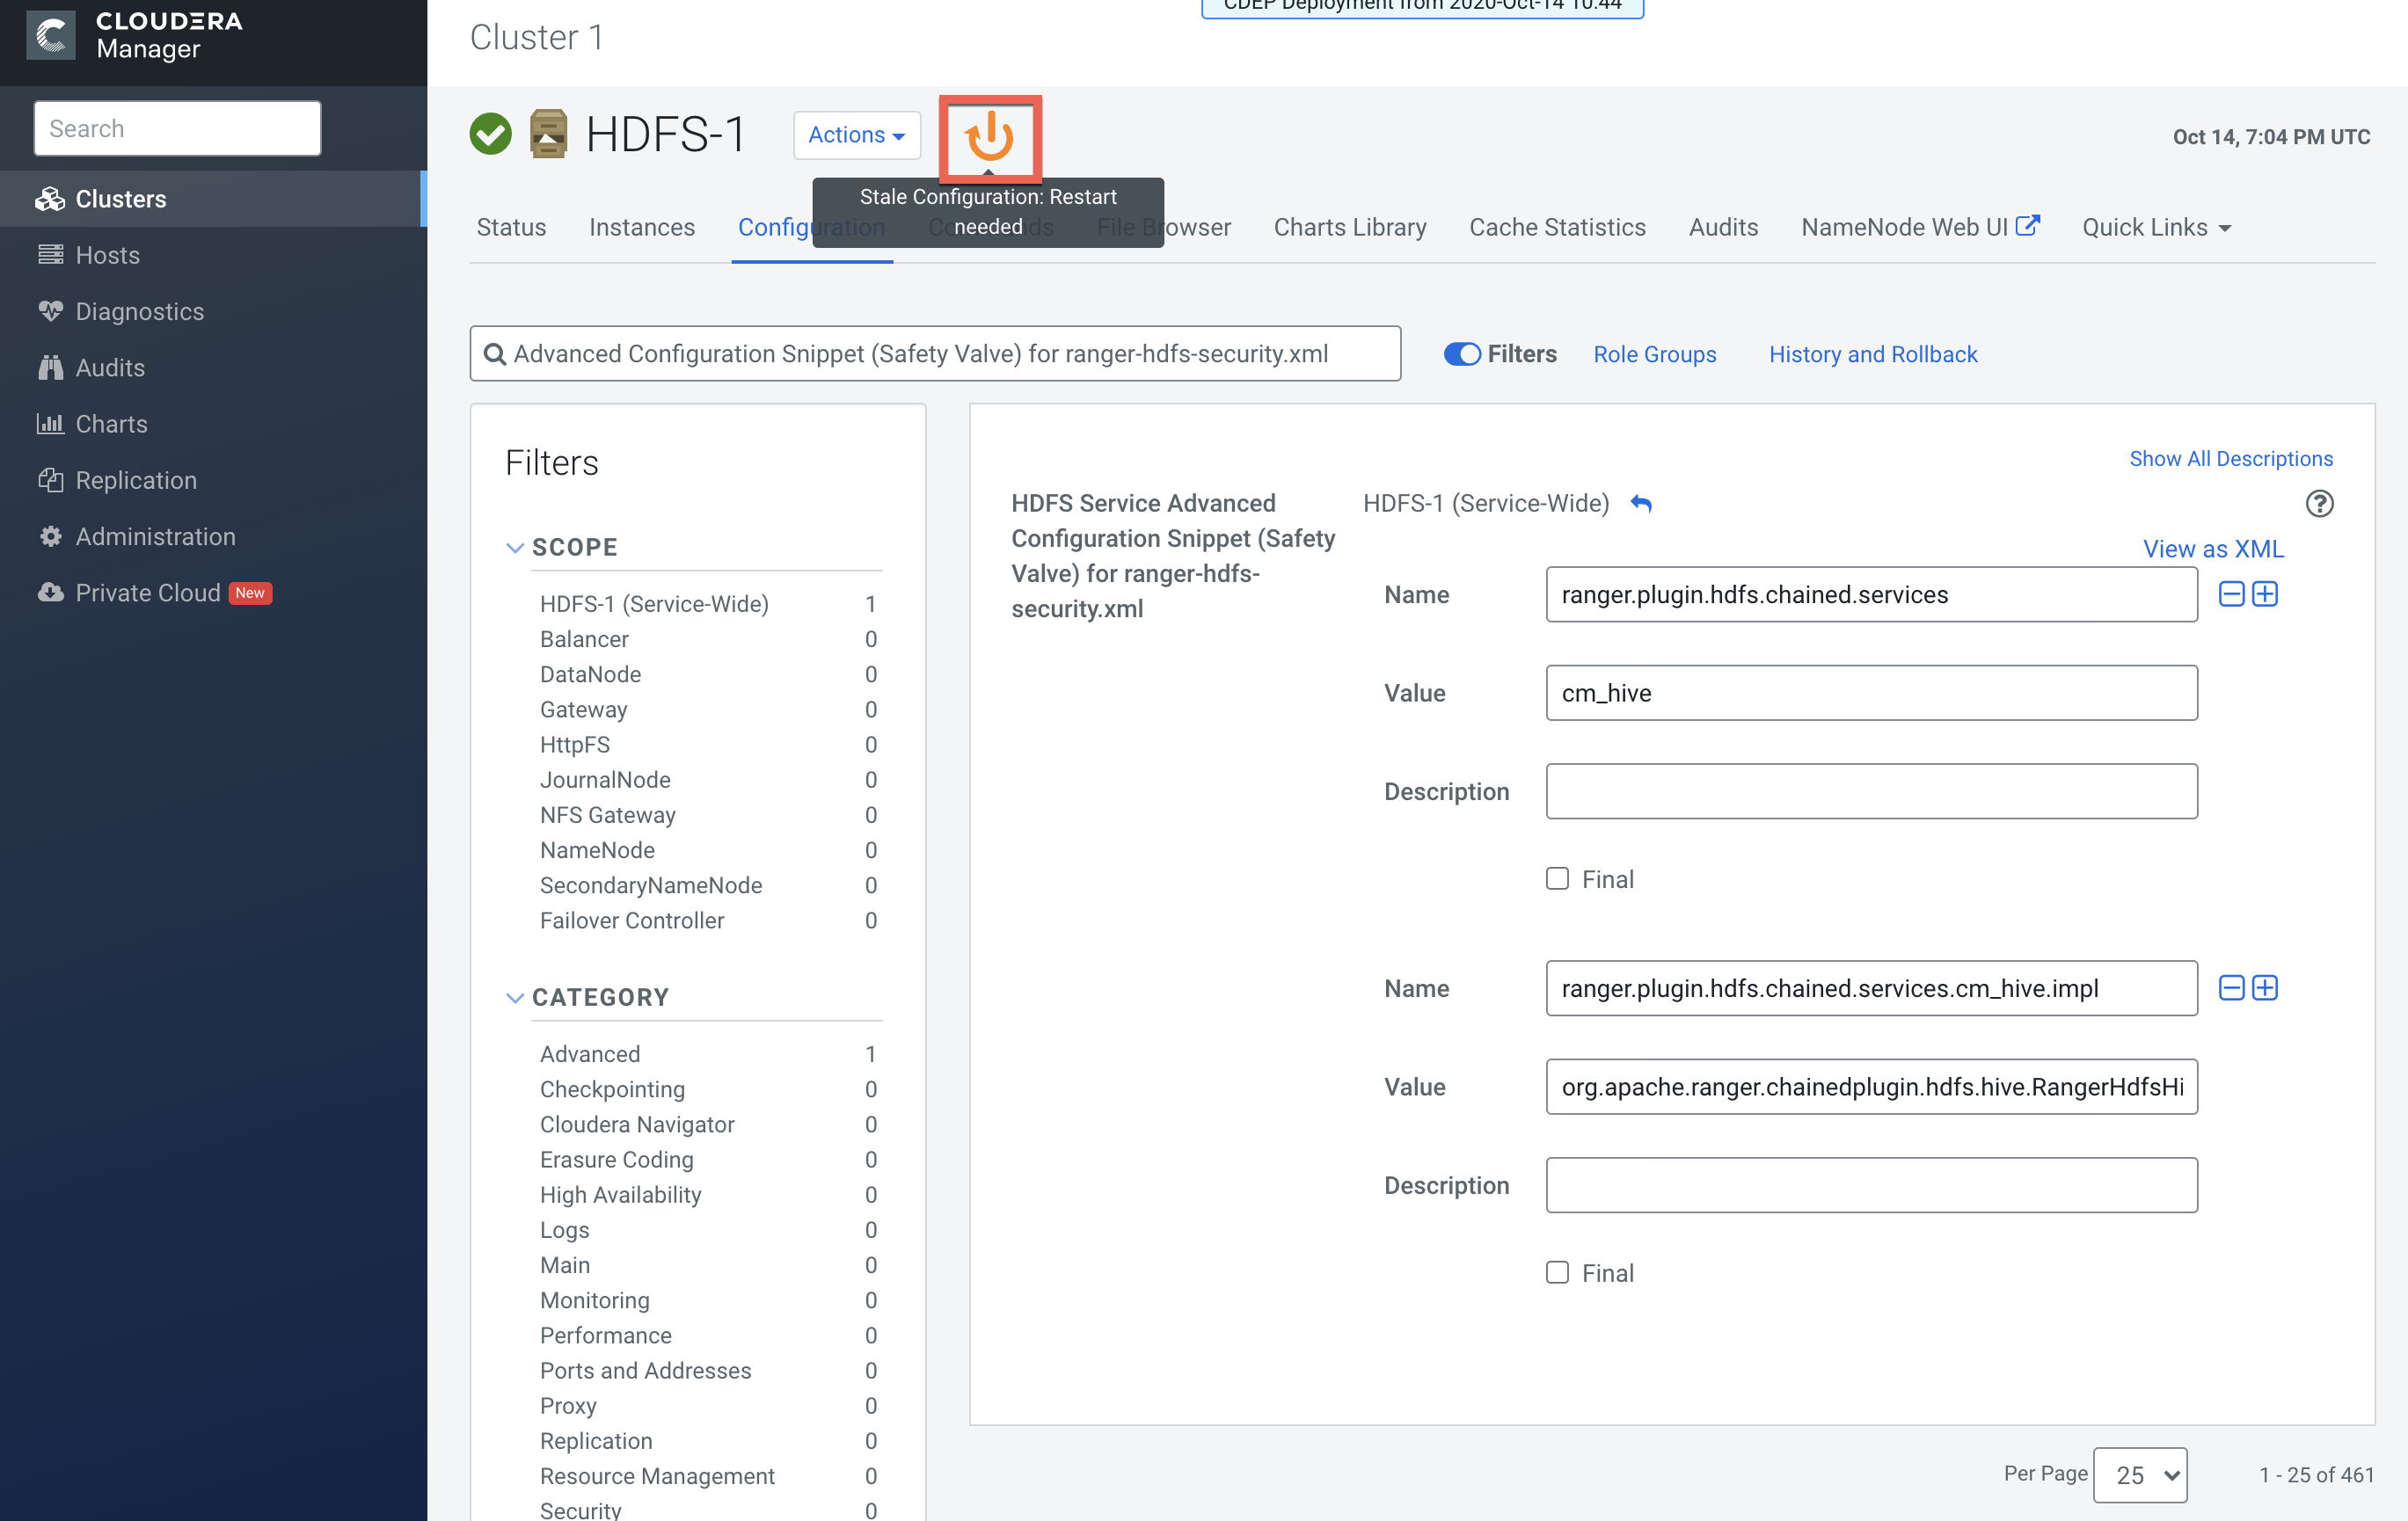This screenshot has height=1521, width=2408.
Task: Check Final for the chained.services property
Action: 1557,878
